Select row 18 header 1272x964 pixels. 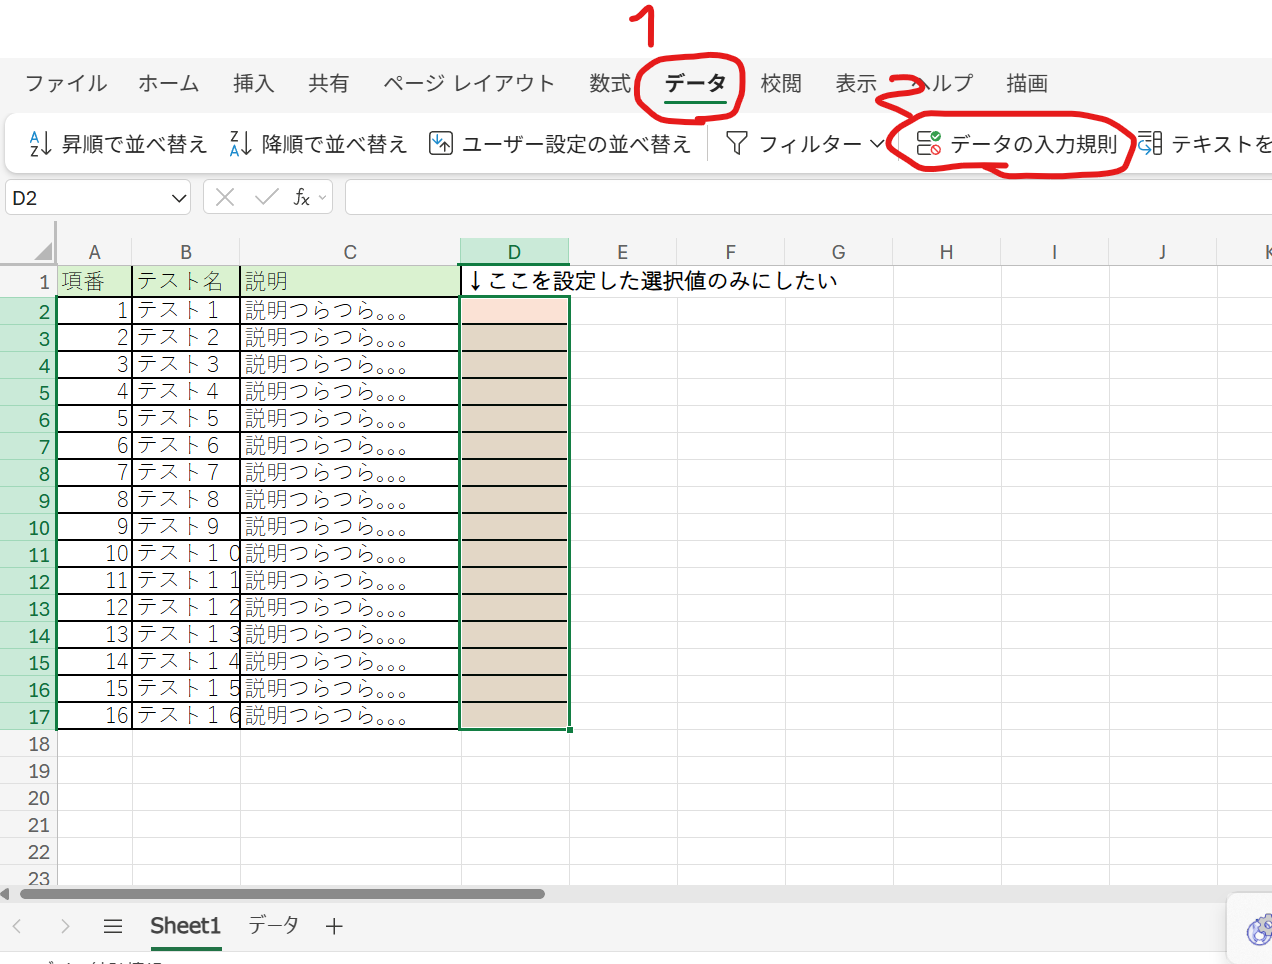(x=28, y=744)
